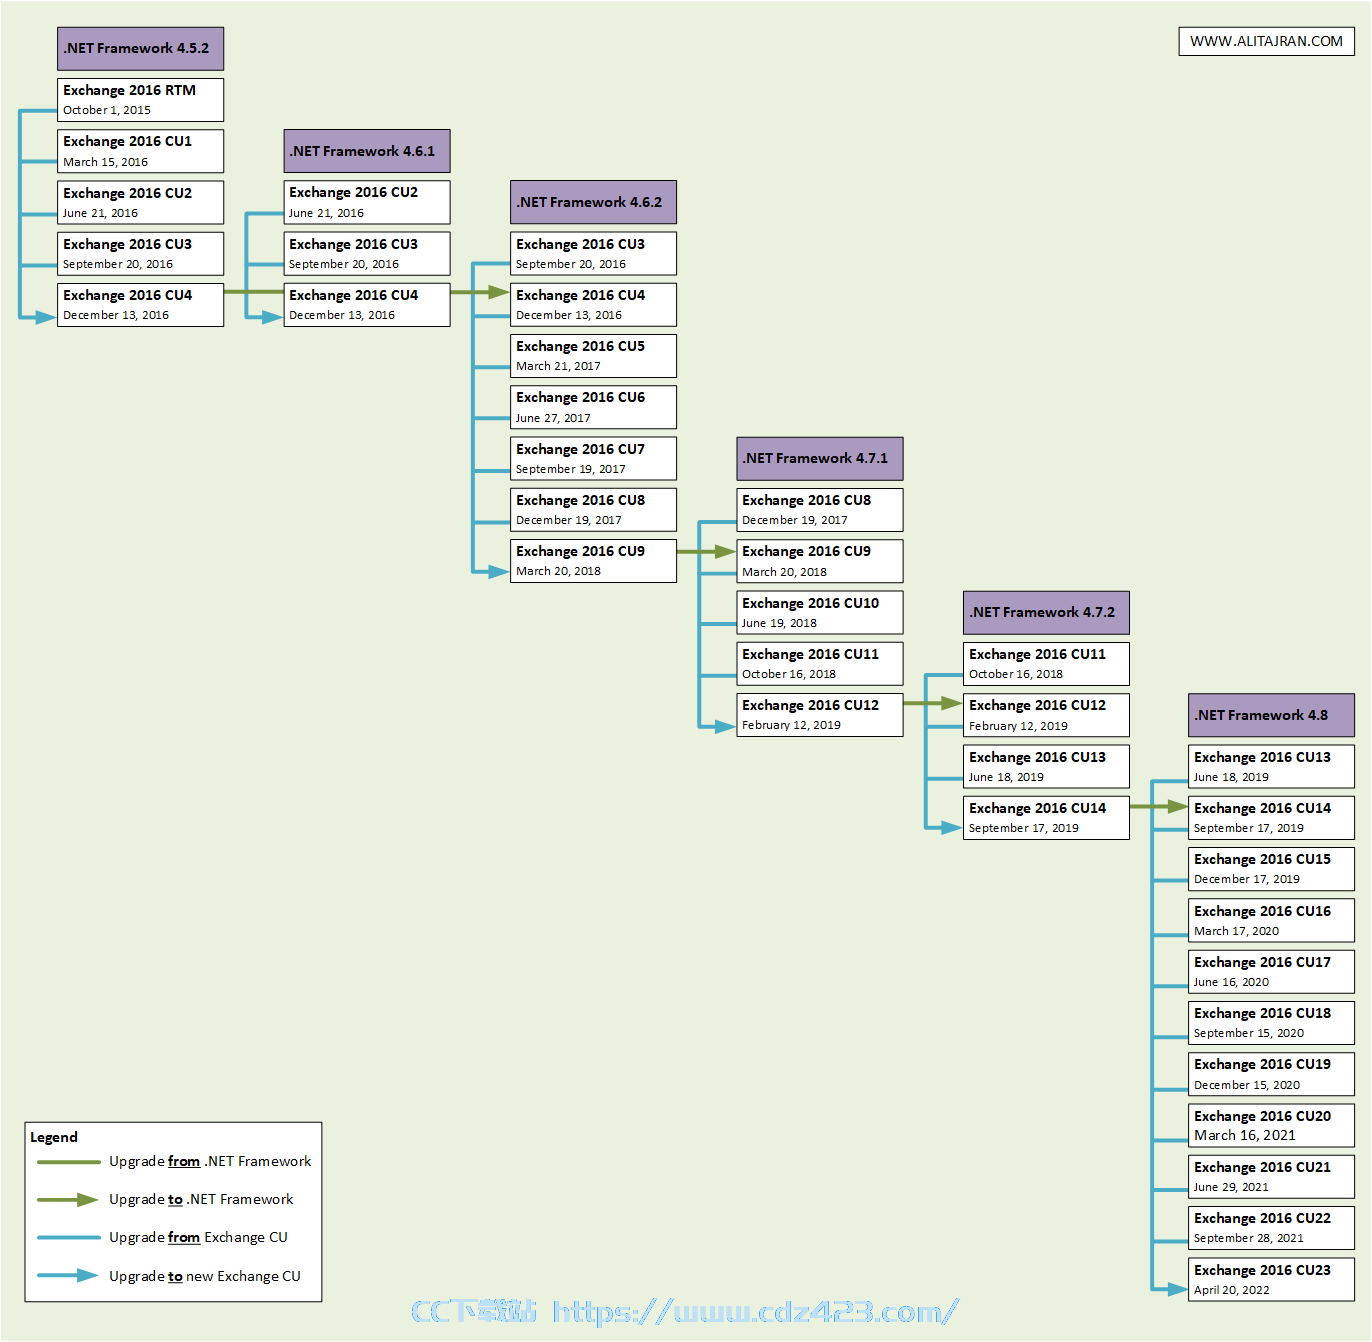Click Exchange 2016 CU14 under .NET Framework 4.8
The image size is (1372, 1342).
(1271, 817)
